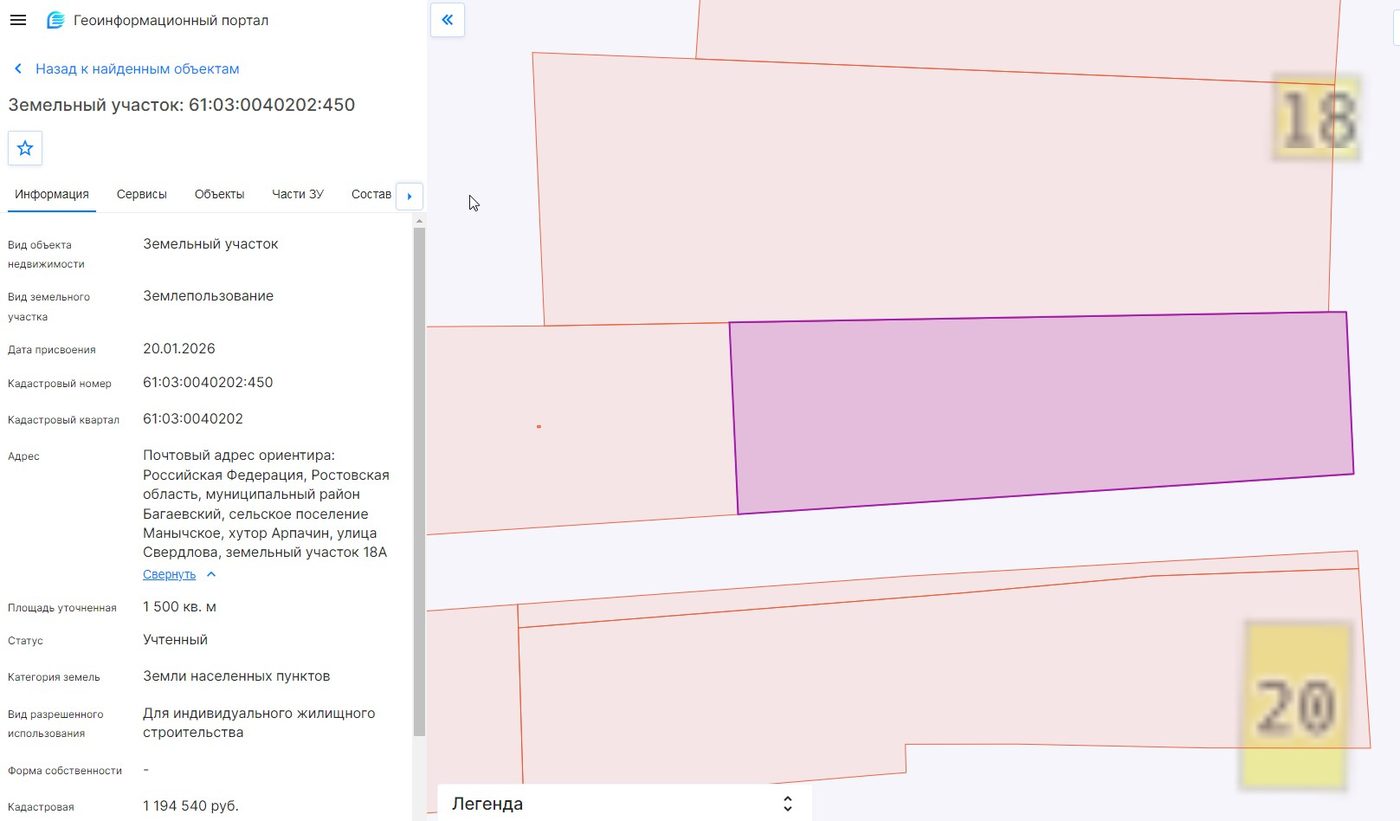The image size is (1400, 821).
Task: Add parcel to favorites with star icon
Action: [x=25, y=148]
